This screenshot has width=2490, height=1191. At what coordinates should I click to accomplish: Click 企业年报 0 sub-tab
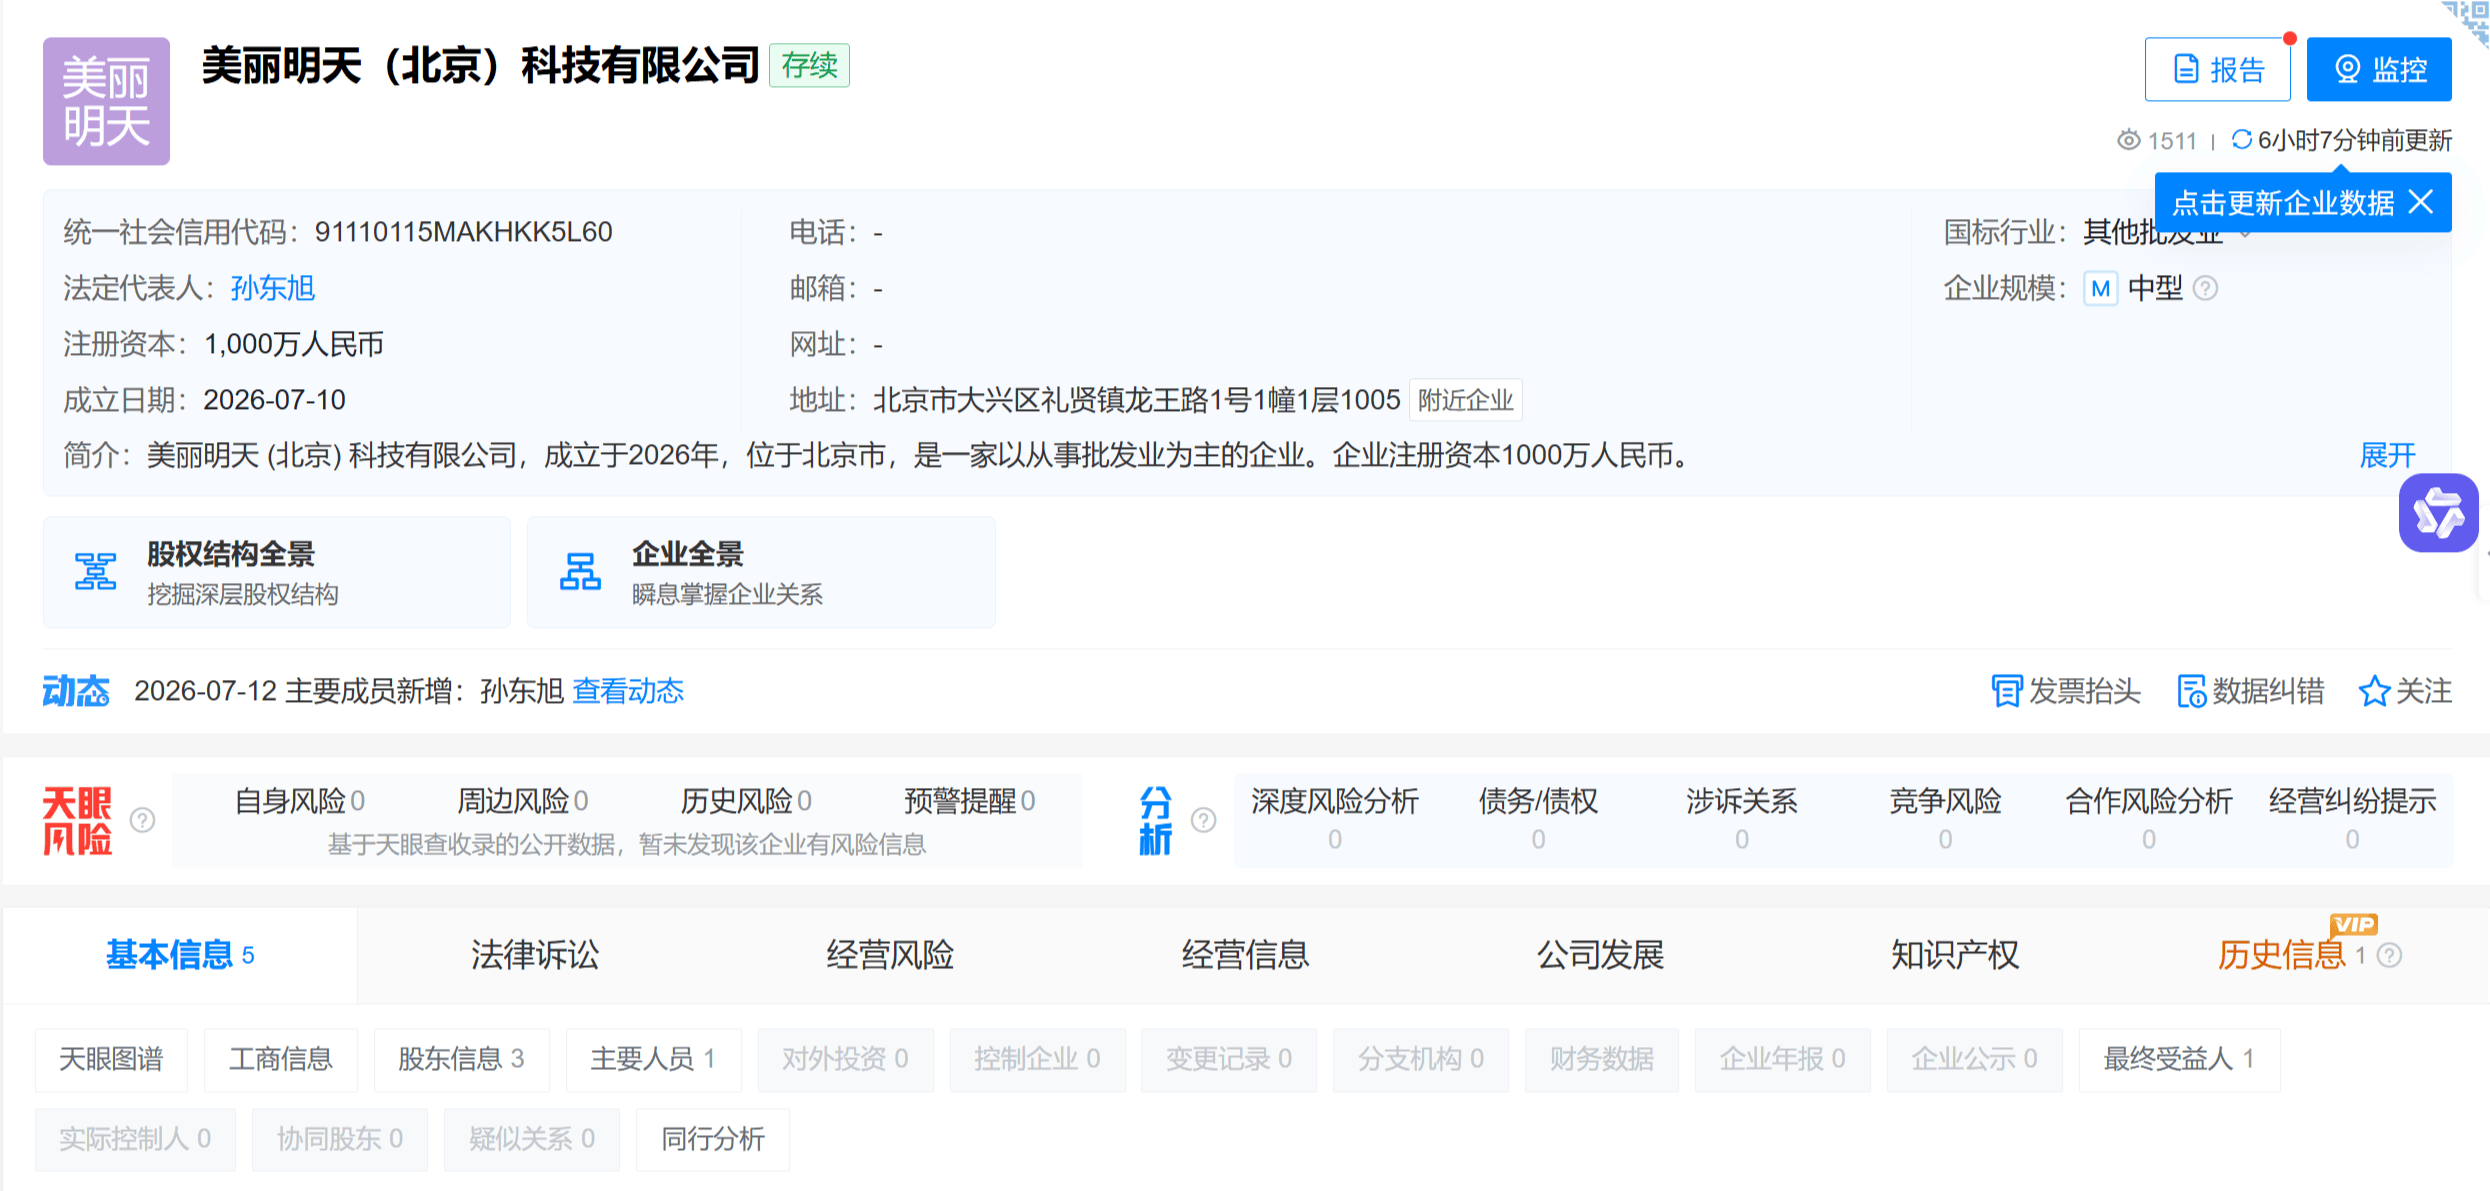coord(1782,1059)
